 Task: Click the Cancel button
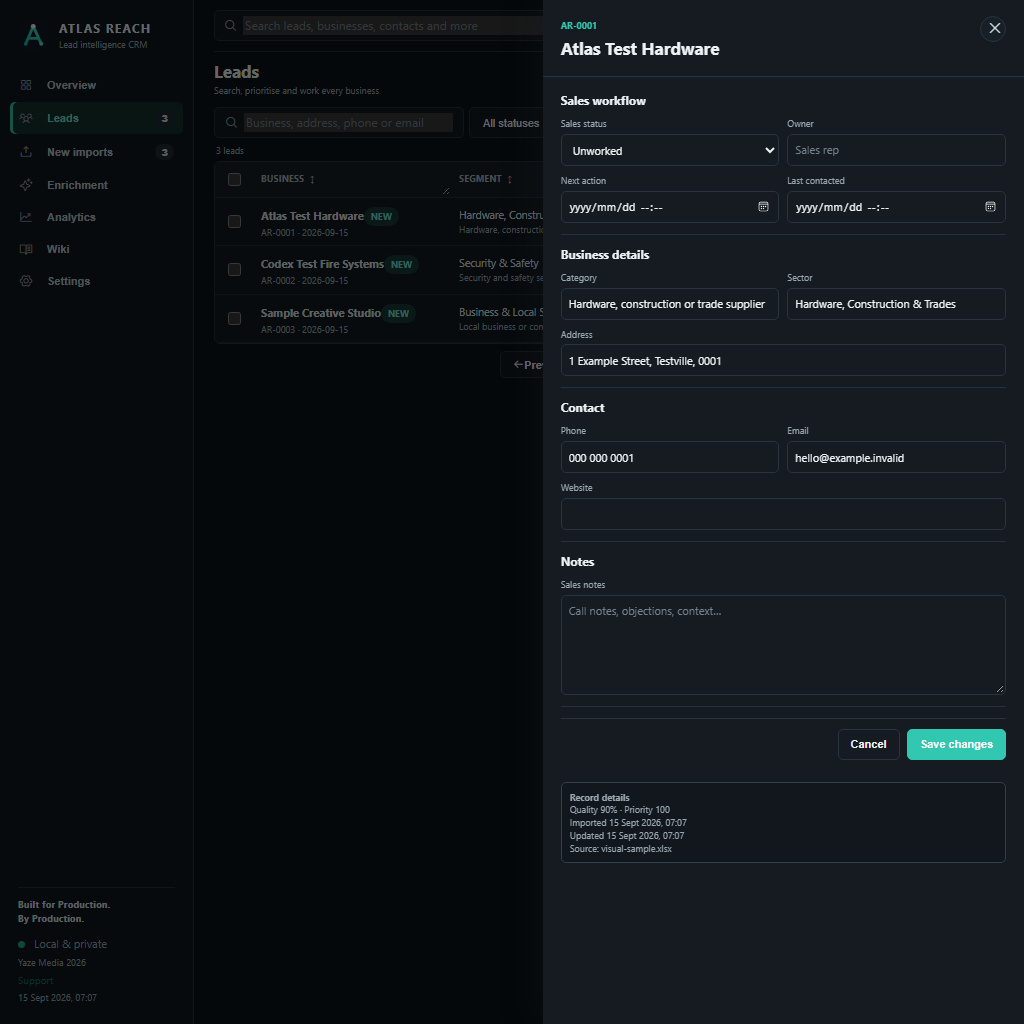pos(869,745)
